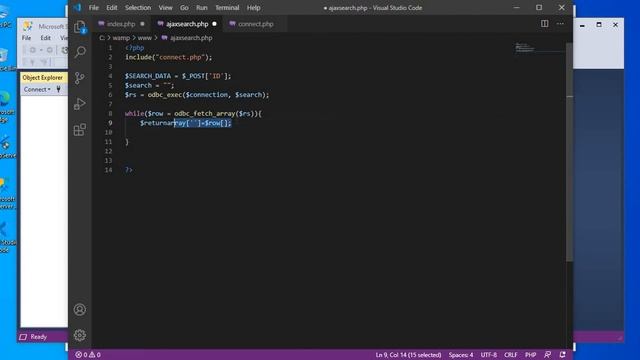
Task: Open the Manage gear icon
Action: point(80,335)
